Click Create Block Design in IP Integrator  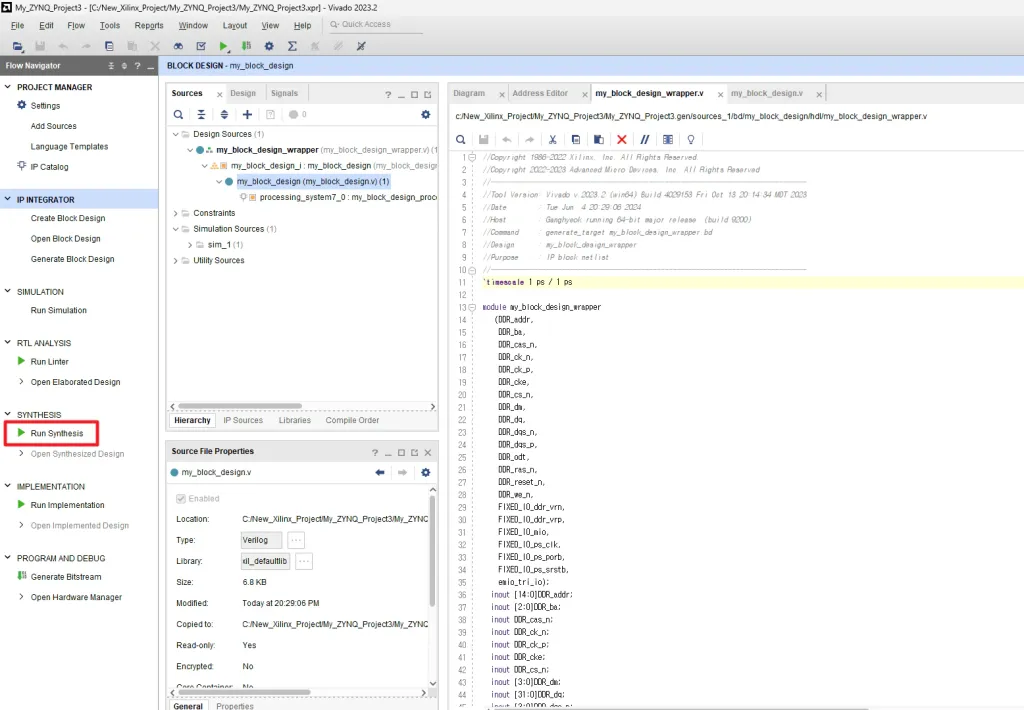tap(67, 218)
